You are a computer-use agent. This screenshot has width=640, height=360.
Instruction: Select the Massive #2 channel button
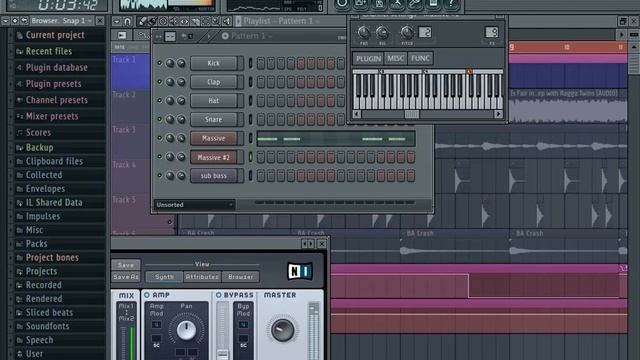tap(213, 157)
